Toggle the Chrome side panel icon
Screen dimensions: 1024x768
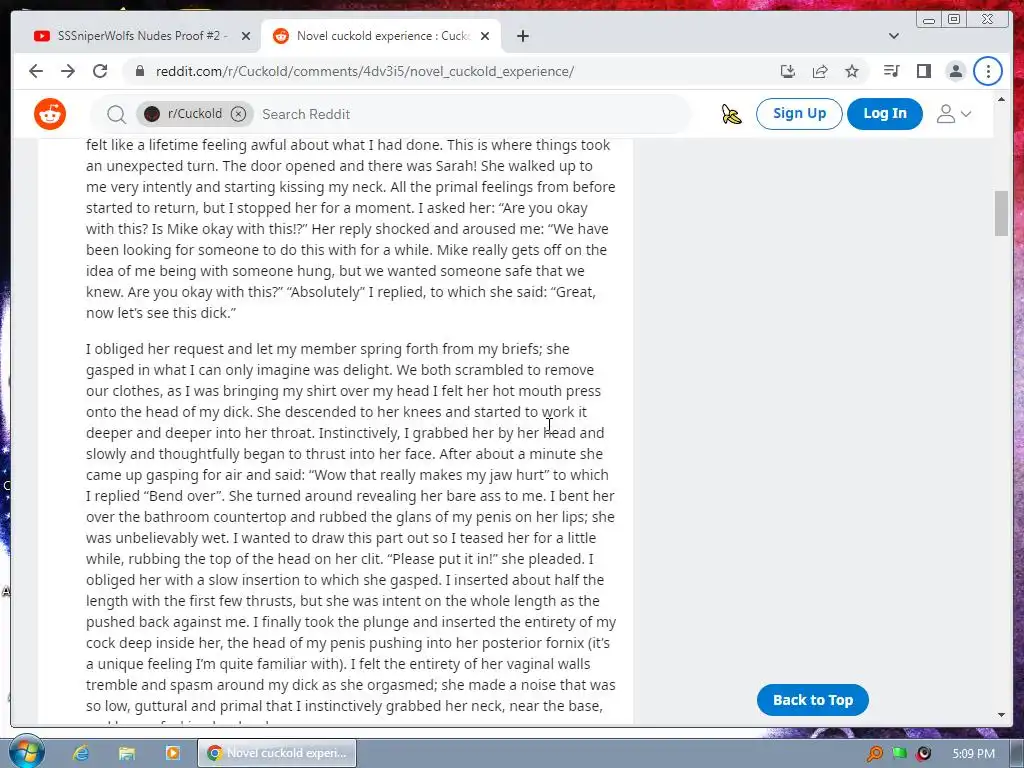pos(923,71)
